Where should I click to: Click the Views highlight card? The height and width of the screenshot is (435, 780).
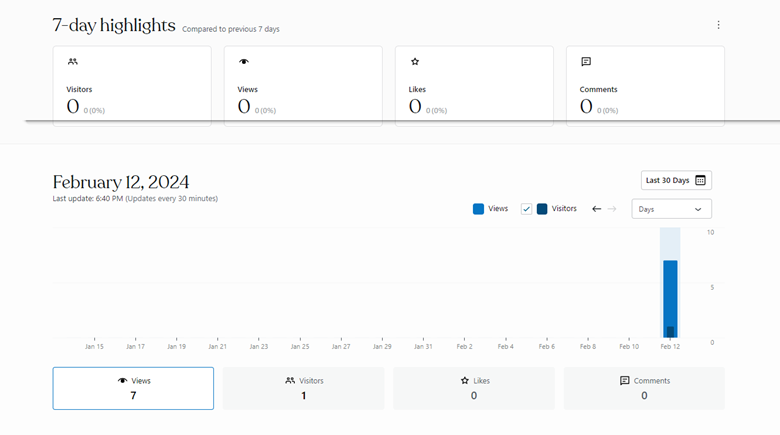tap(303, 86)
